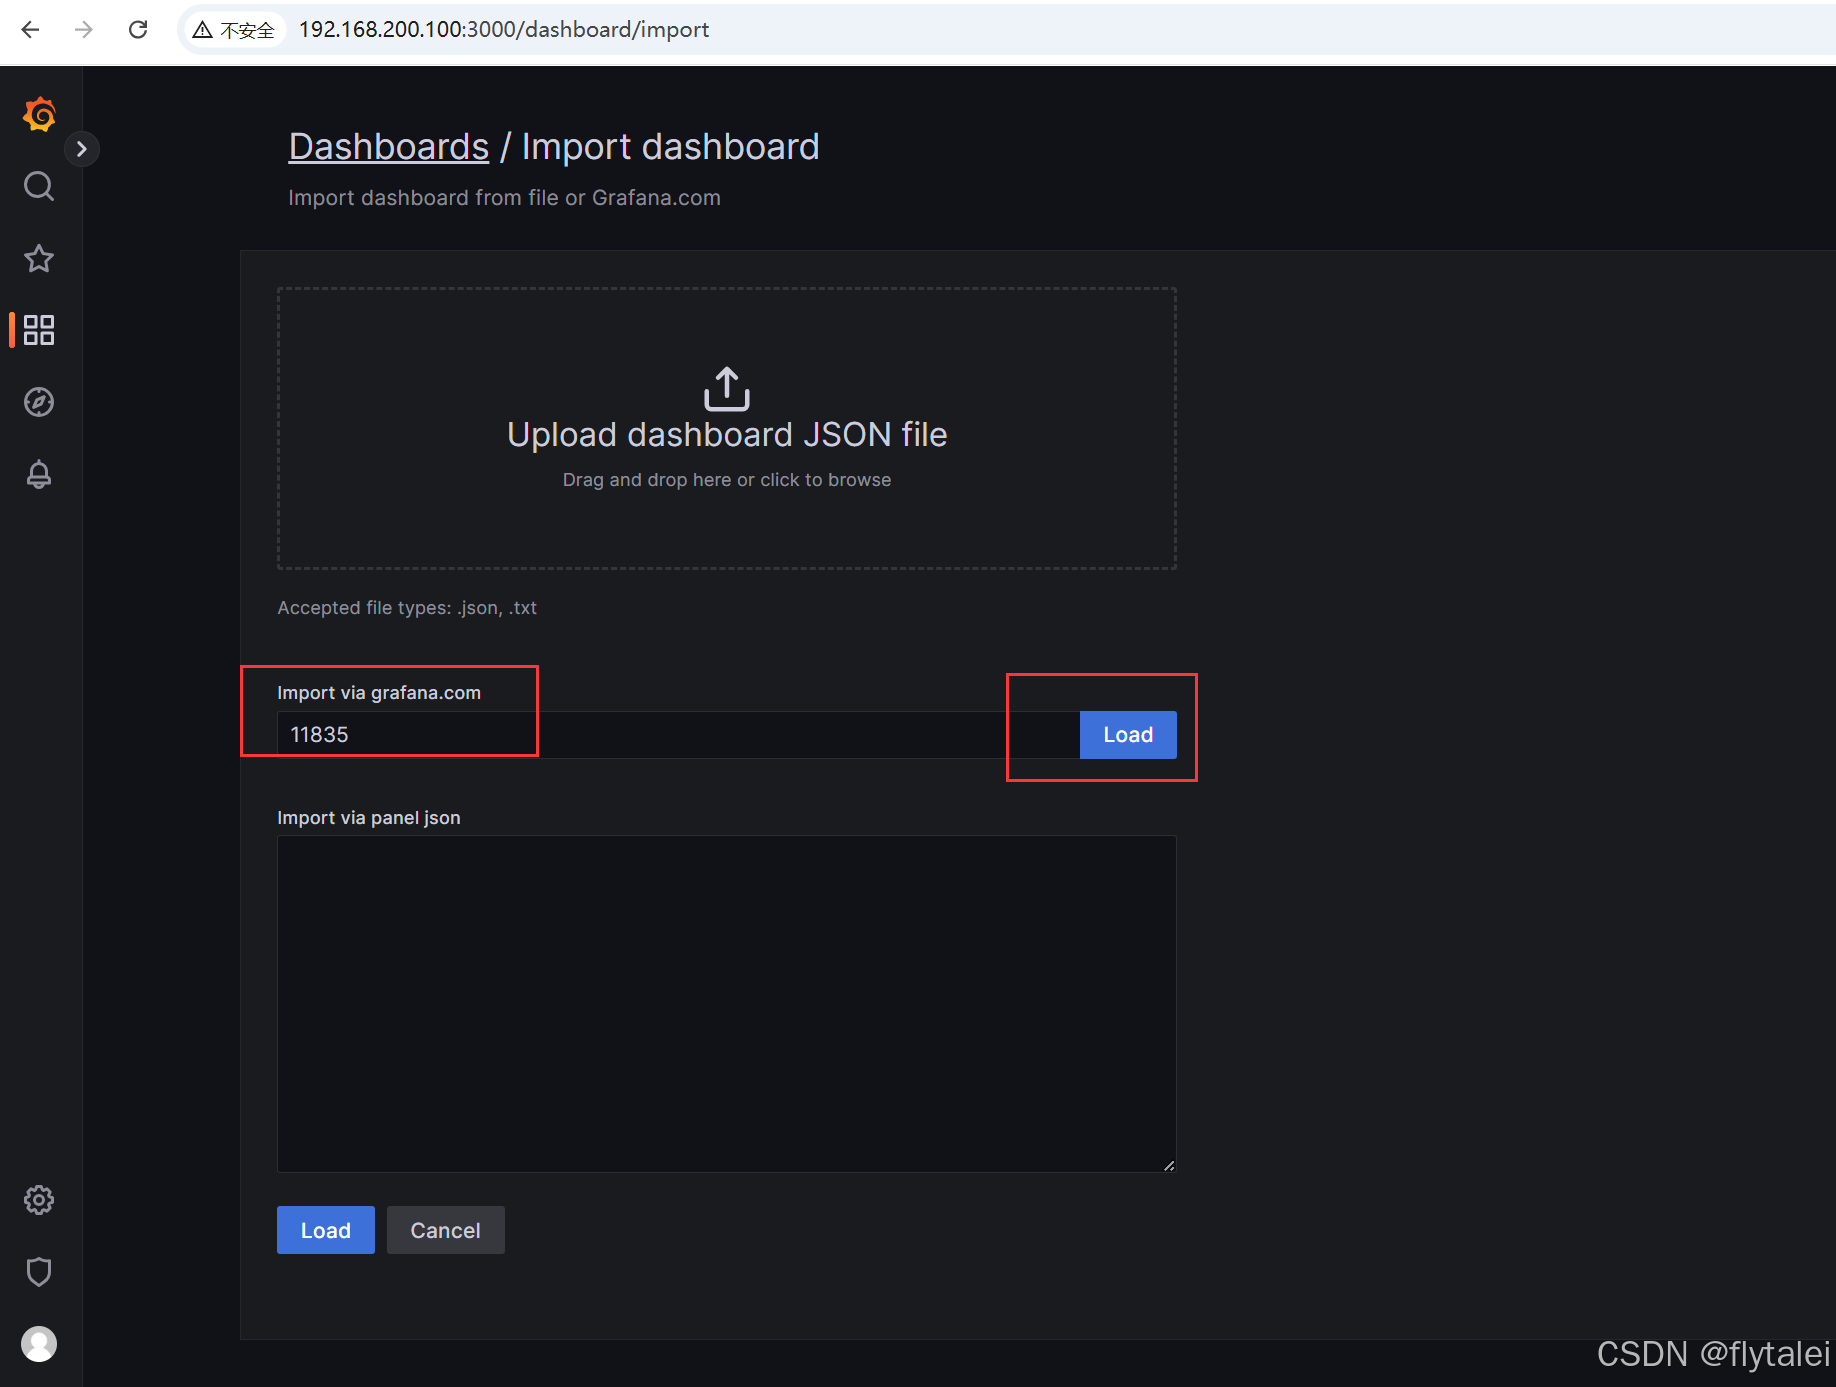The image size is (1836, 1387).
Task: Focus the grafana.com dashboard ID input field
Action: point(678,735)
